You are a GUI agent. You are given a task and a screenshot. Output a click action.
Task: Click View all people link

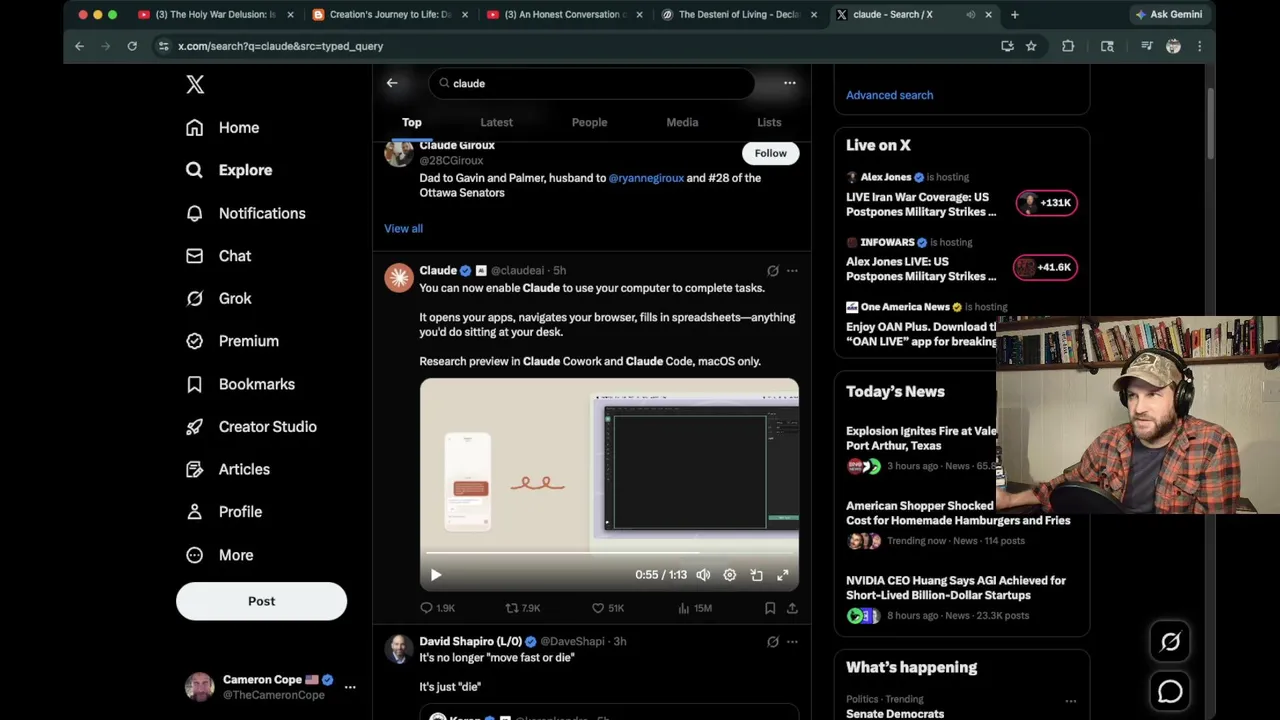click(x=403, y=229)
